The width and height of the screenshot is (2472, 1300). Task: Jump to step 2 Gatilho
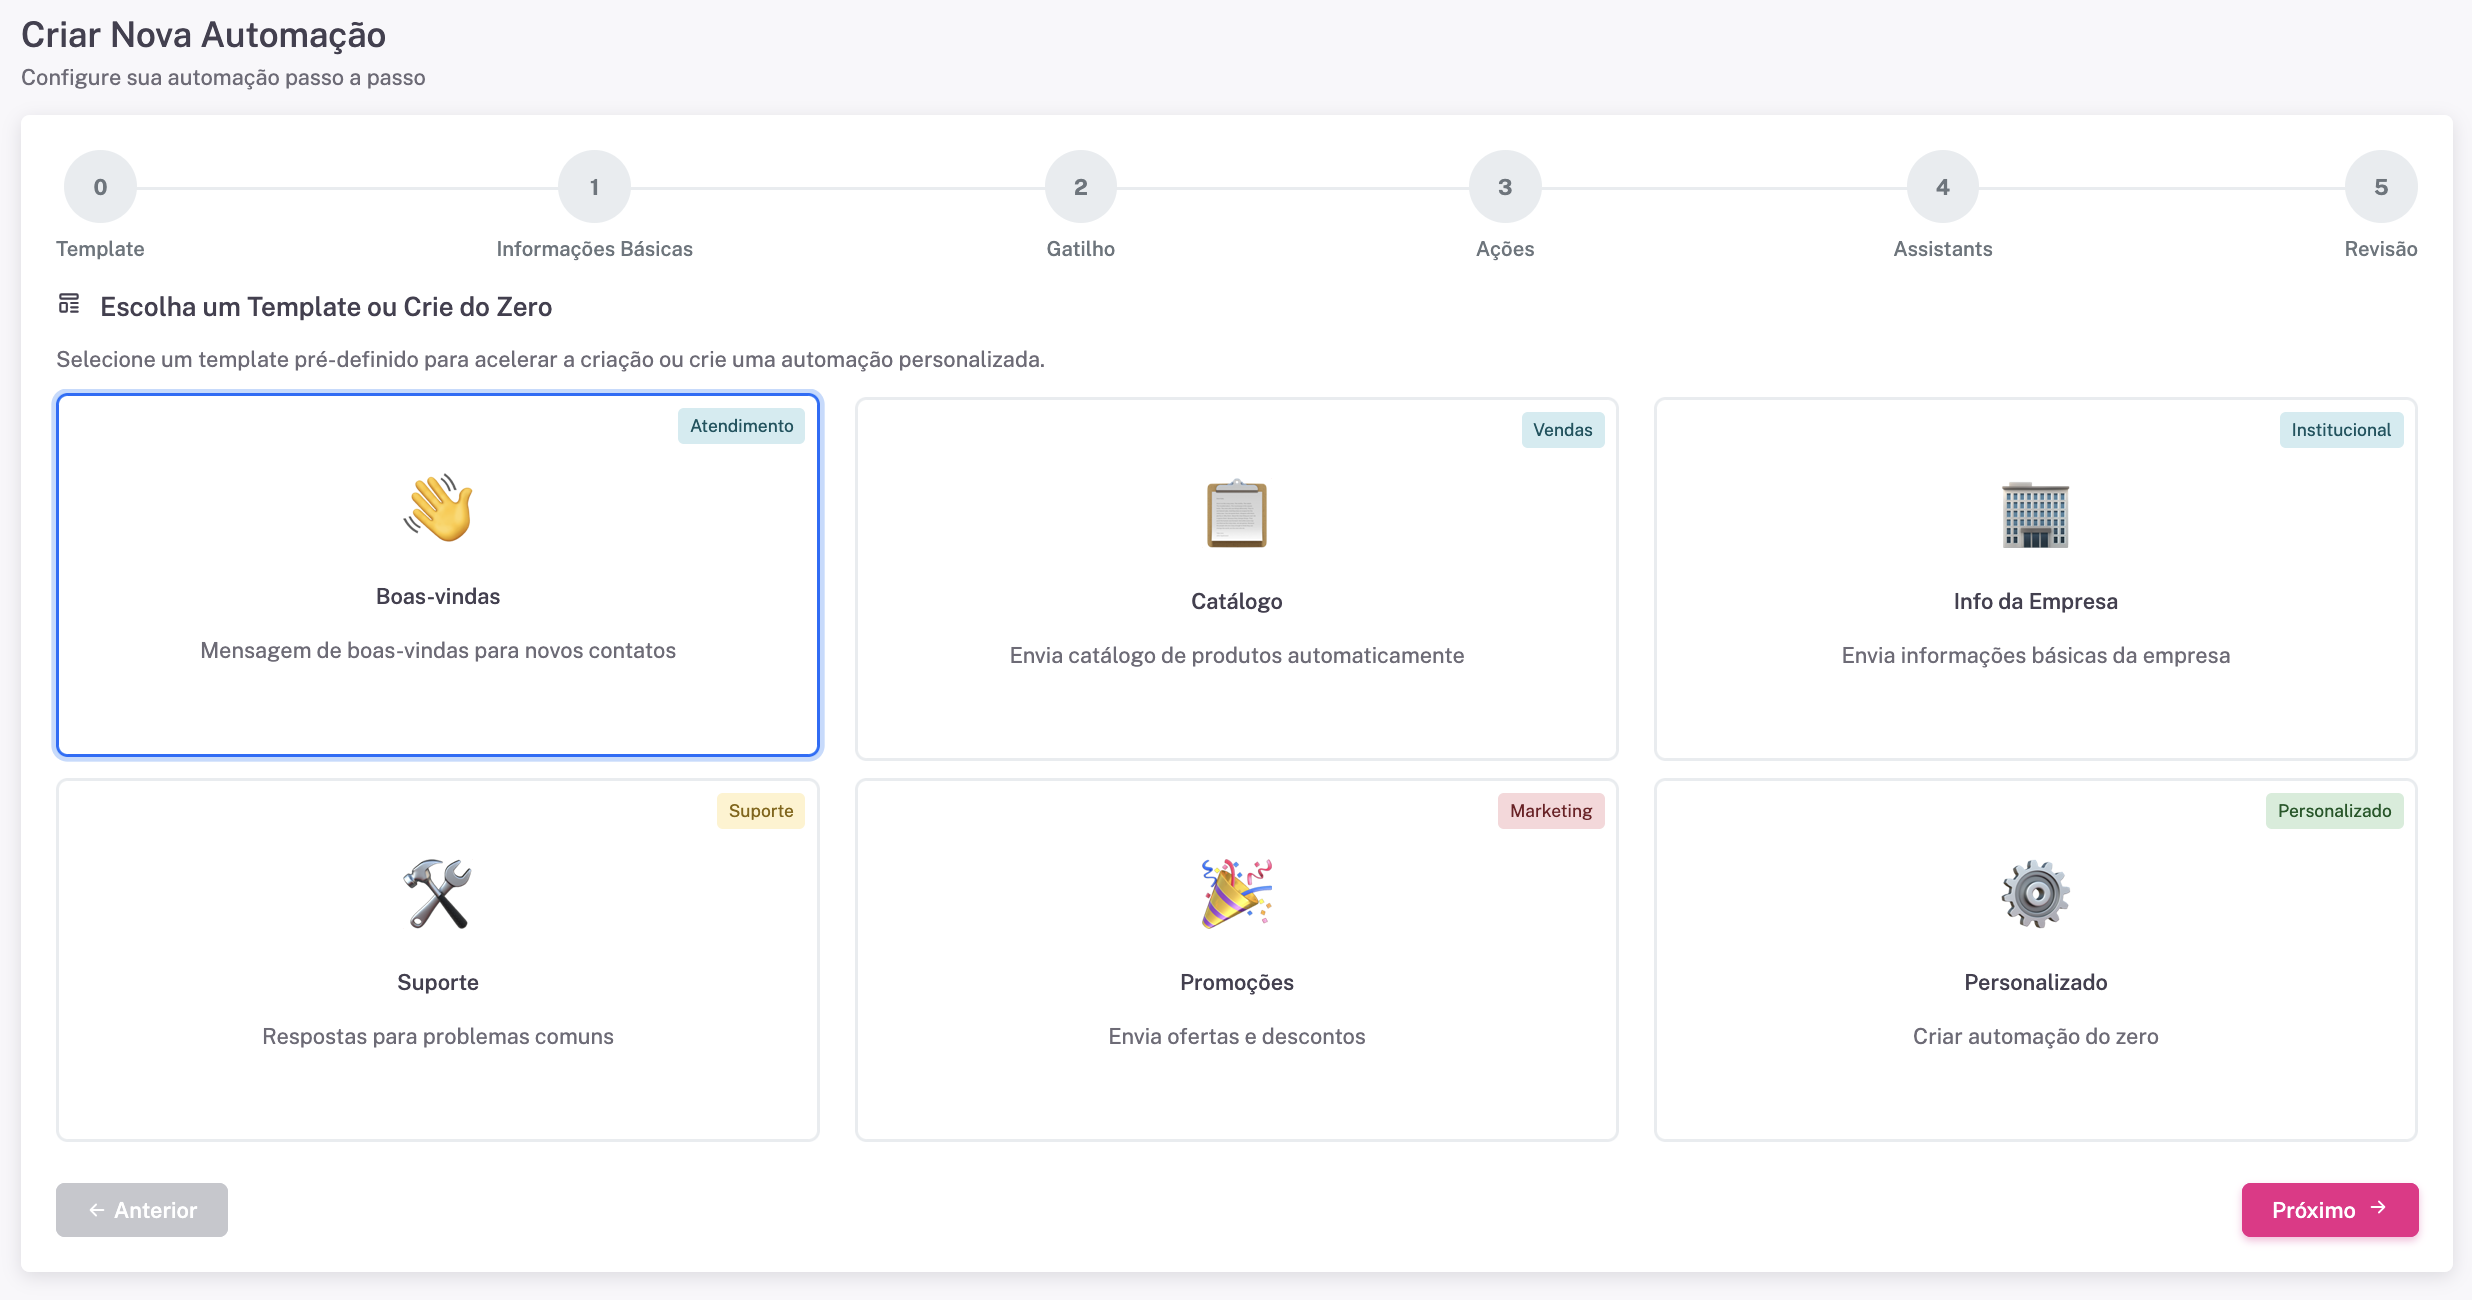(x=1080, y=187)
